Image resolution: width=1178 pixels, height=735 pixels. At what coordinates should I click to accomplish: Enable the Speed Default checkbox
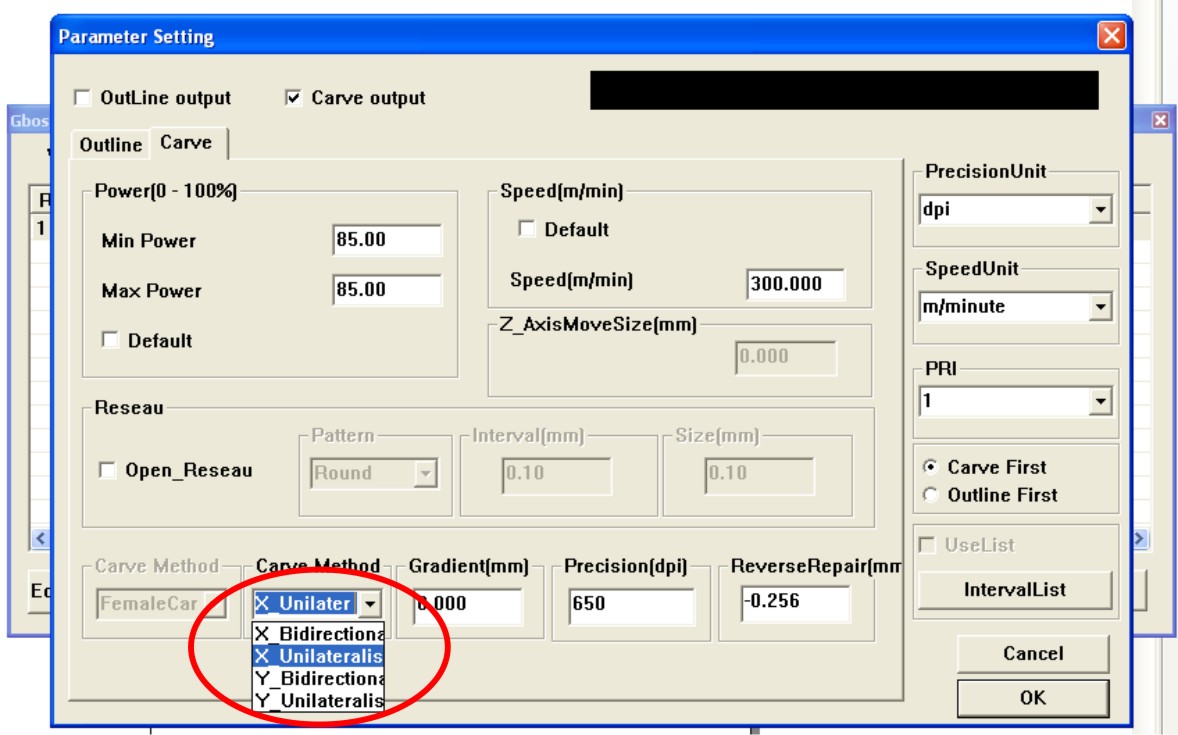click(527, 229)
